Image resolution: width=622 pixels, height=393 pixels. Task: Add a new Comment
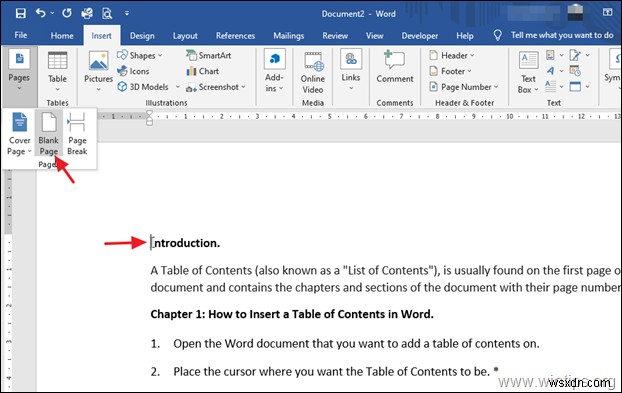395,67
